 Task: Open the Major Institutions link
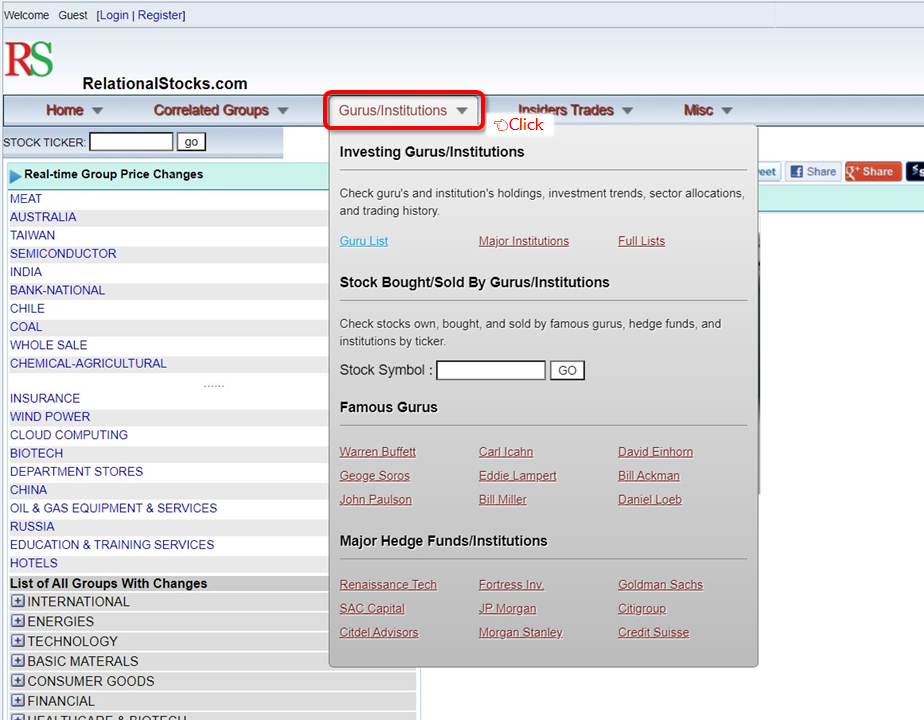pos(524,241)
